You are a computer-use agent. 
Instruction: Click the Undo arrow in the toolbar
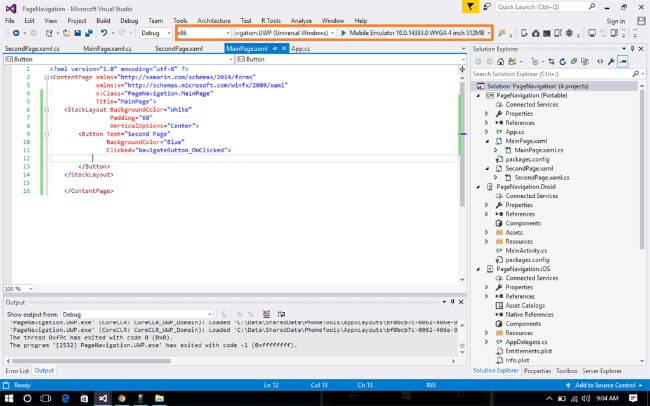point(106,33)
